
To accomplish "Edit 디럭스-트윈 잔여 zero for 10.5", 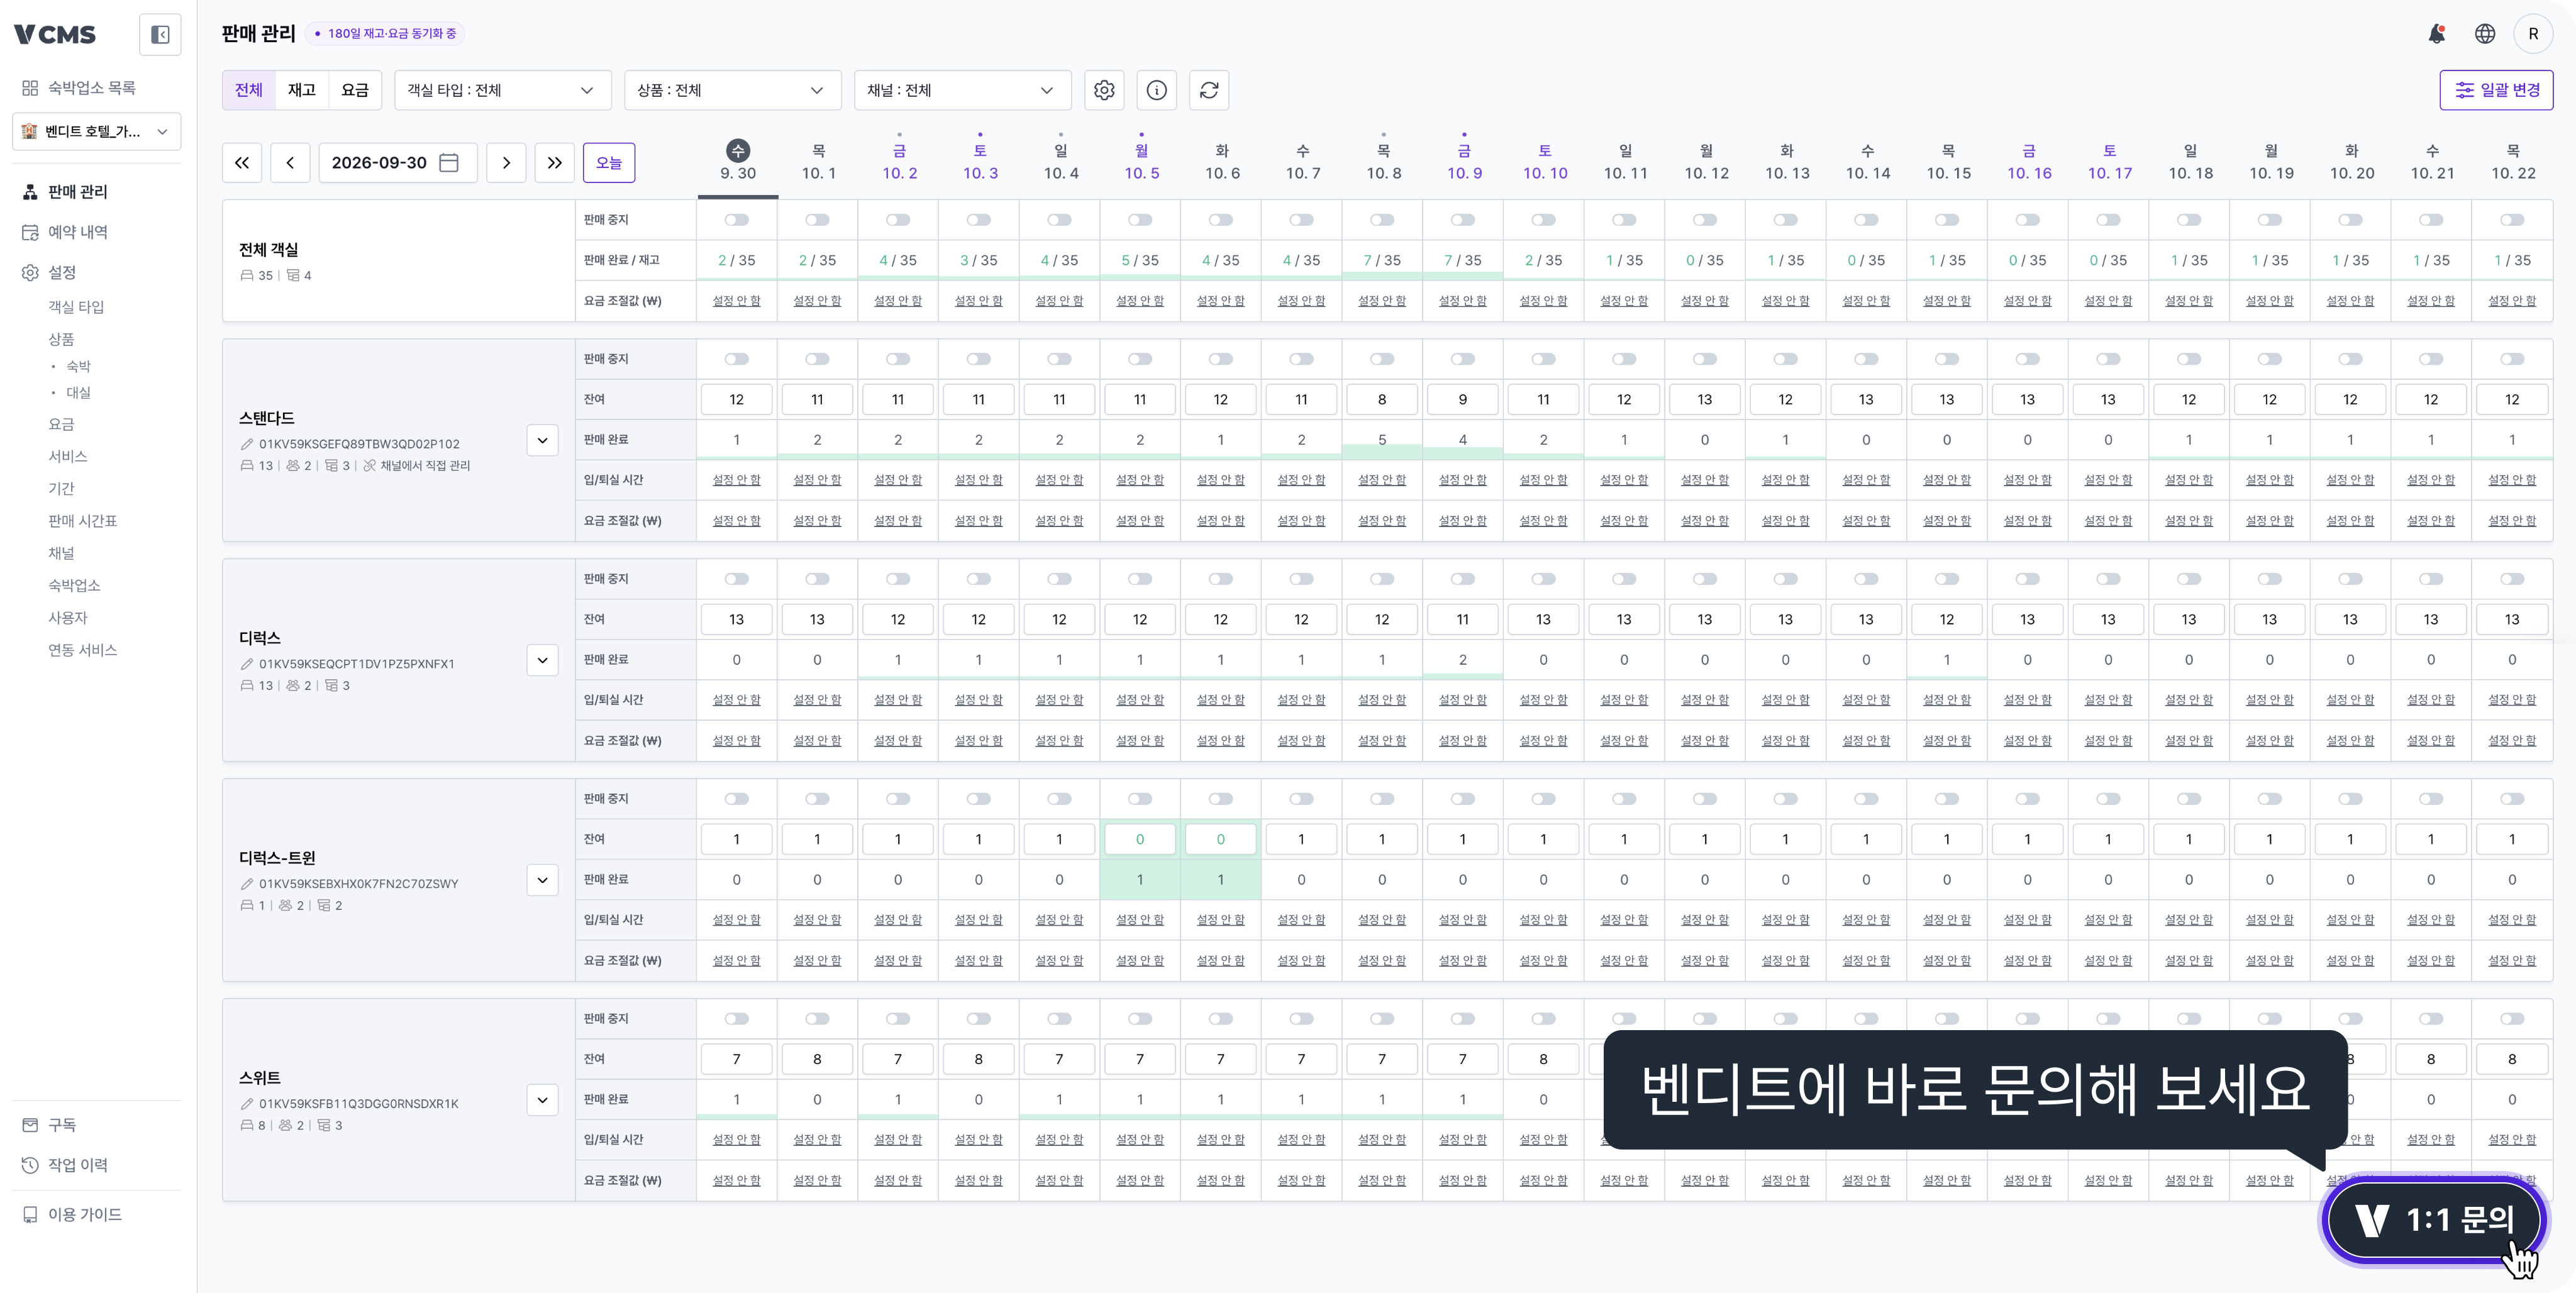I will [1140, 839].
